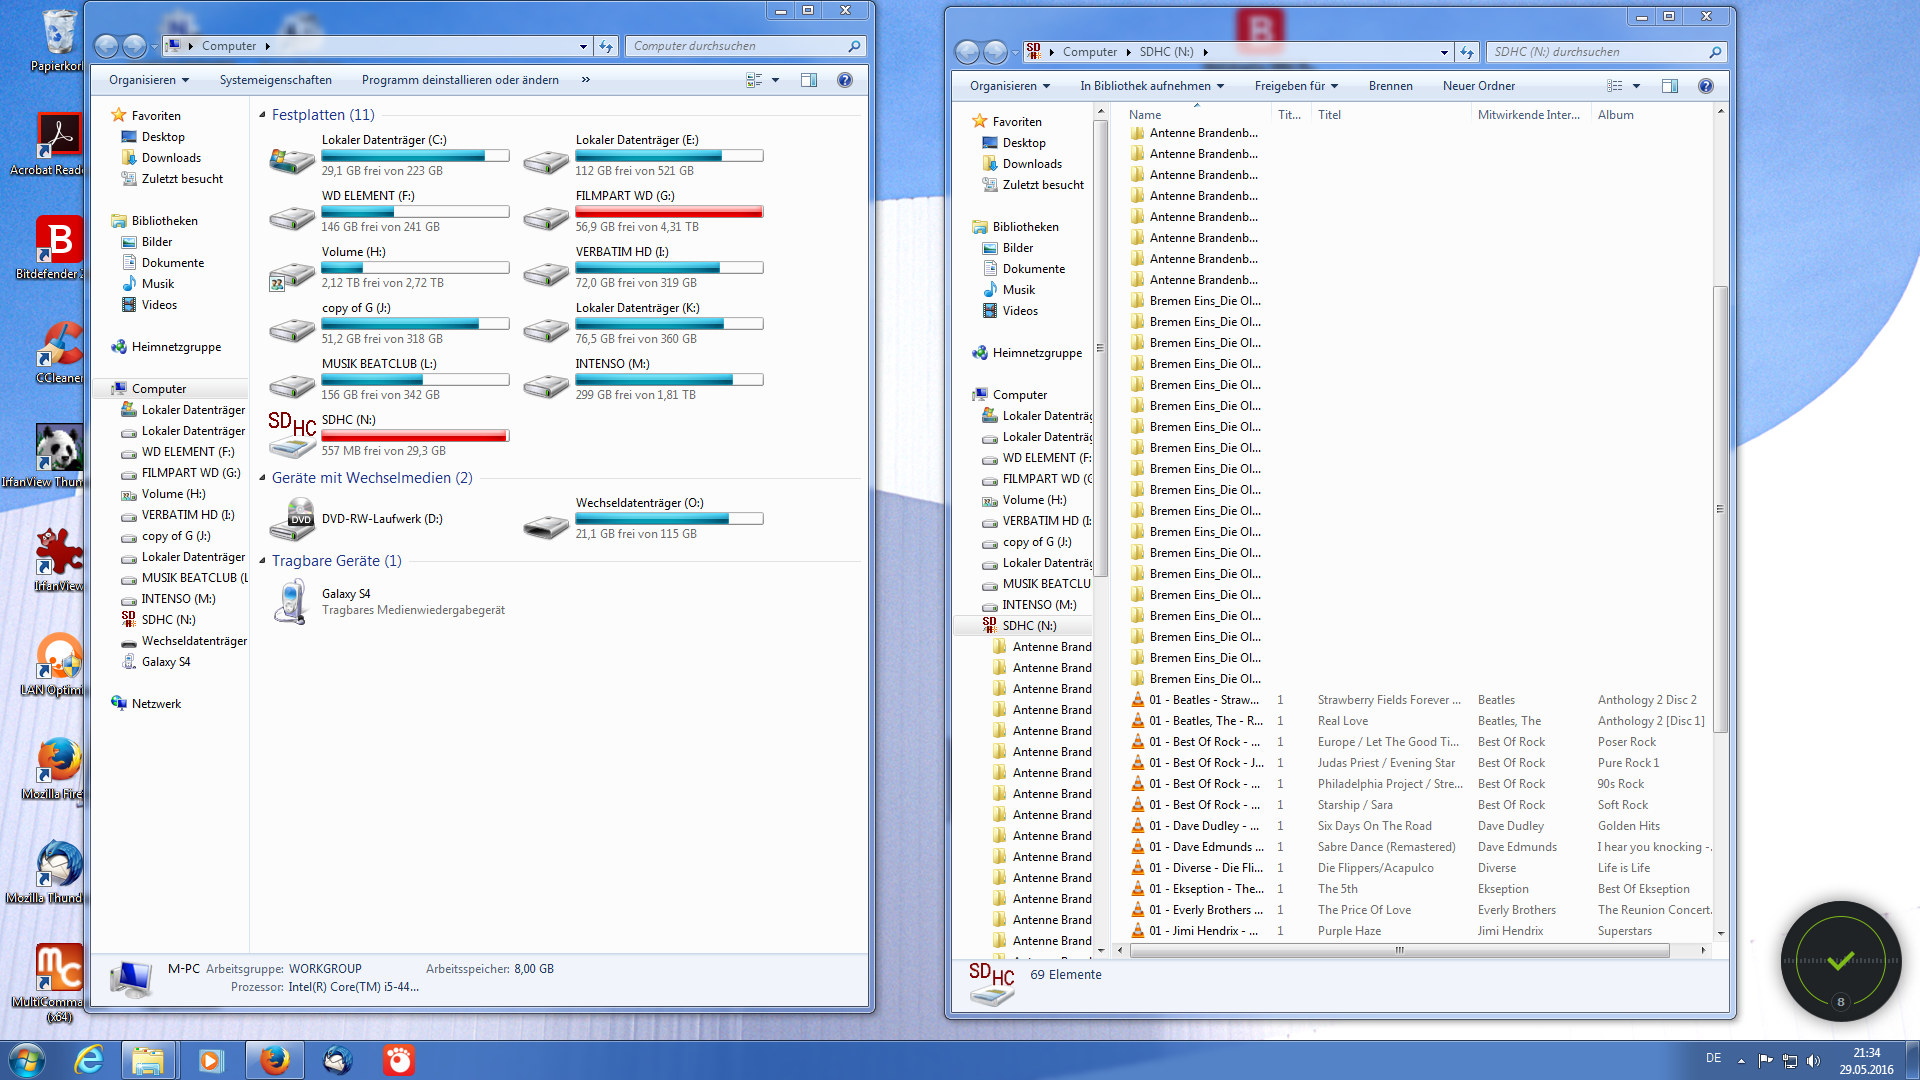Image resolution: width=1920 pixels, height=1080 pixels.
Task: Click the help icon in Computer window
Action: (845, 80)
